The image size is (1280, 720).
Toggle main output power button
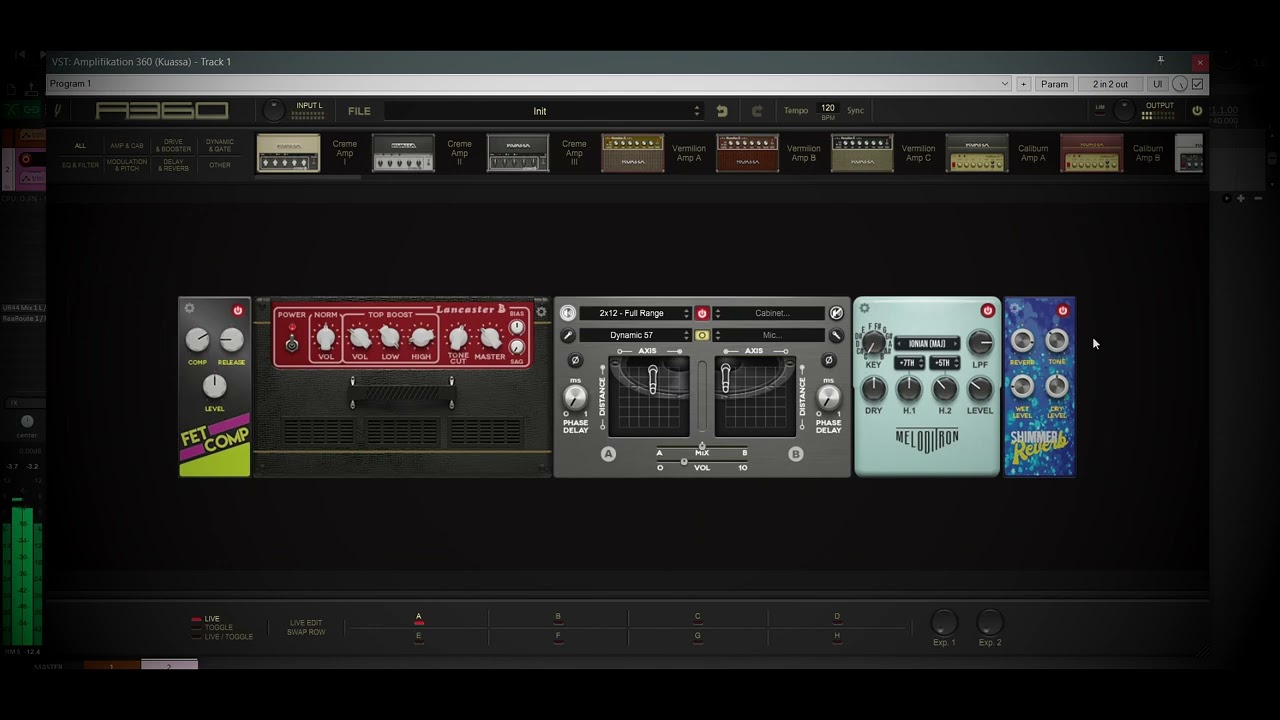coord(1197,111)
